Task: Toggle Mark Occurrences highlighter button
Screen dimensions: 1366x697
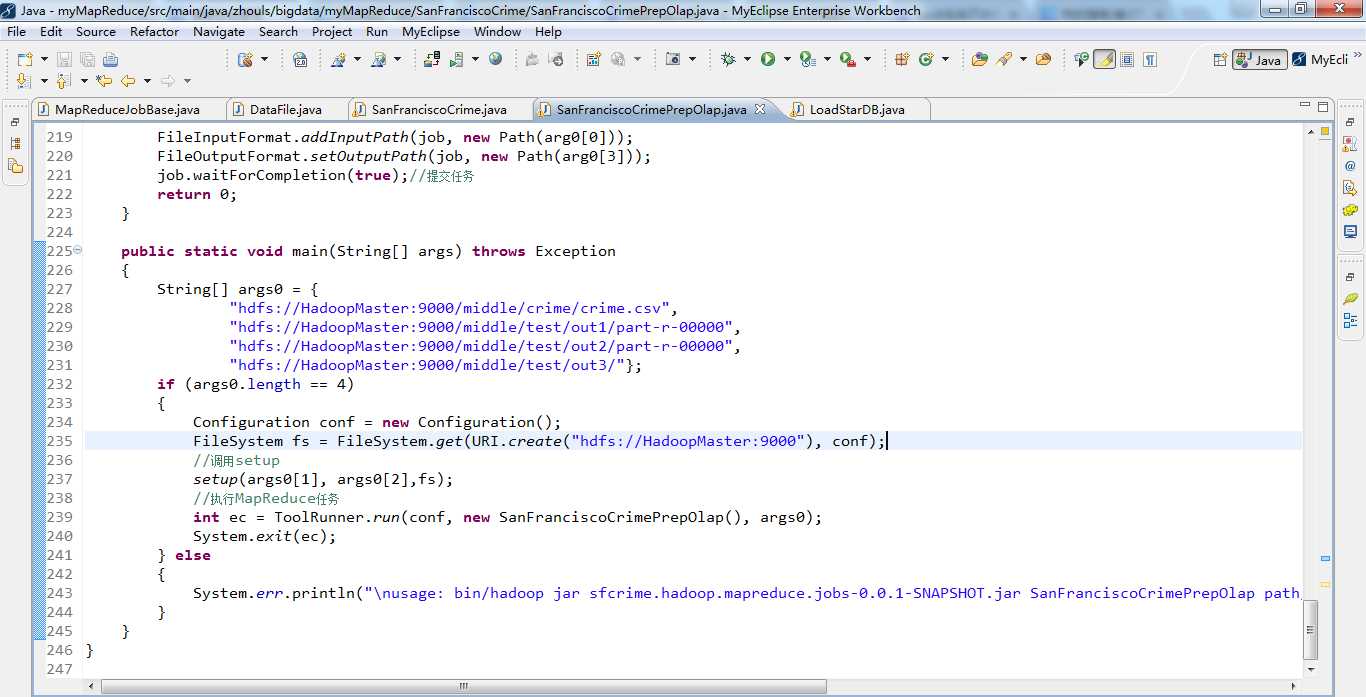Action: pyautogui.click(x=1104, y=59)
